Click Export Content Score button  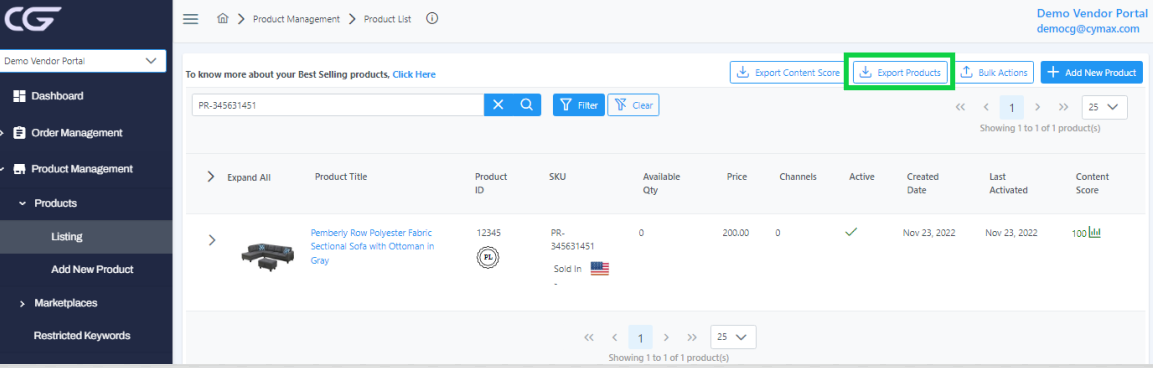pyautogui.click(x=788, y=72)
